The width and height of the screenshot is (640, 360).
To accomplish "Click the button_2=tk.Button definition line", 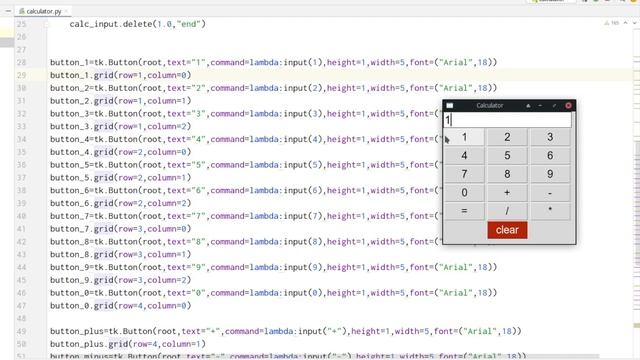I will click(273, 88).
